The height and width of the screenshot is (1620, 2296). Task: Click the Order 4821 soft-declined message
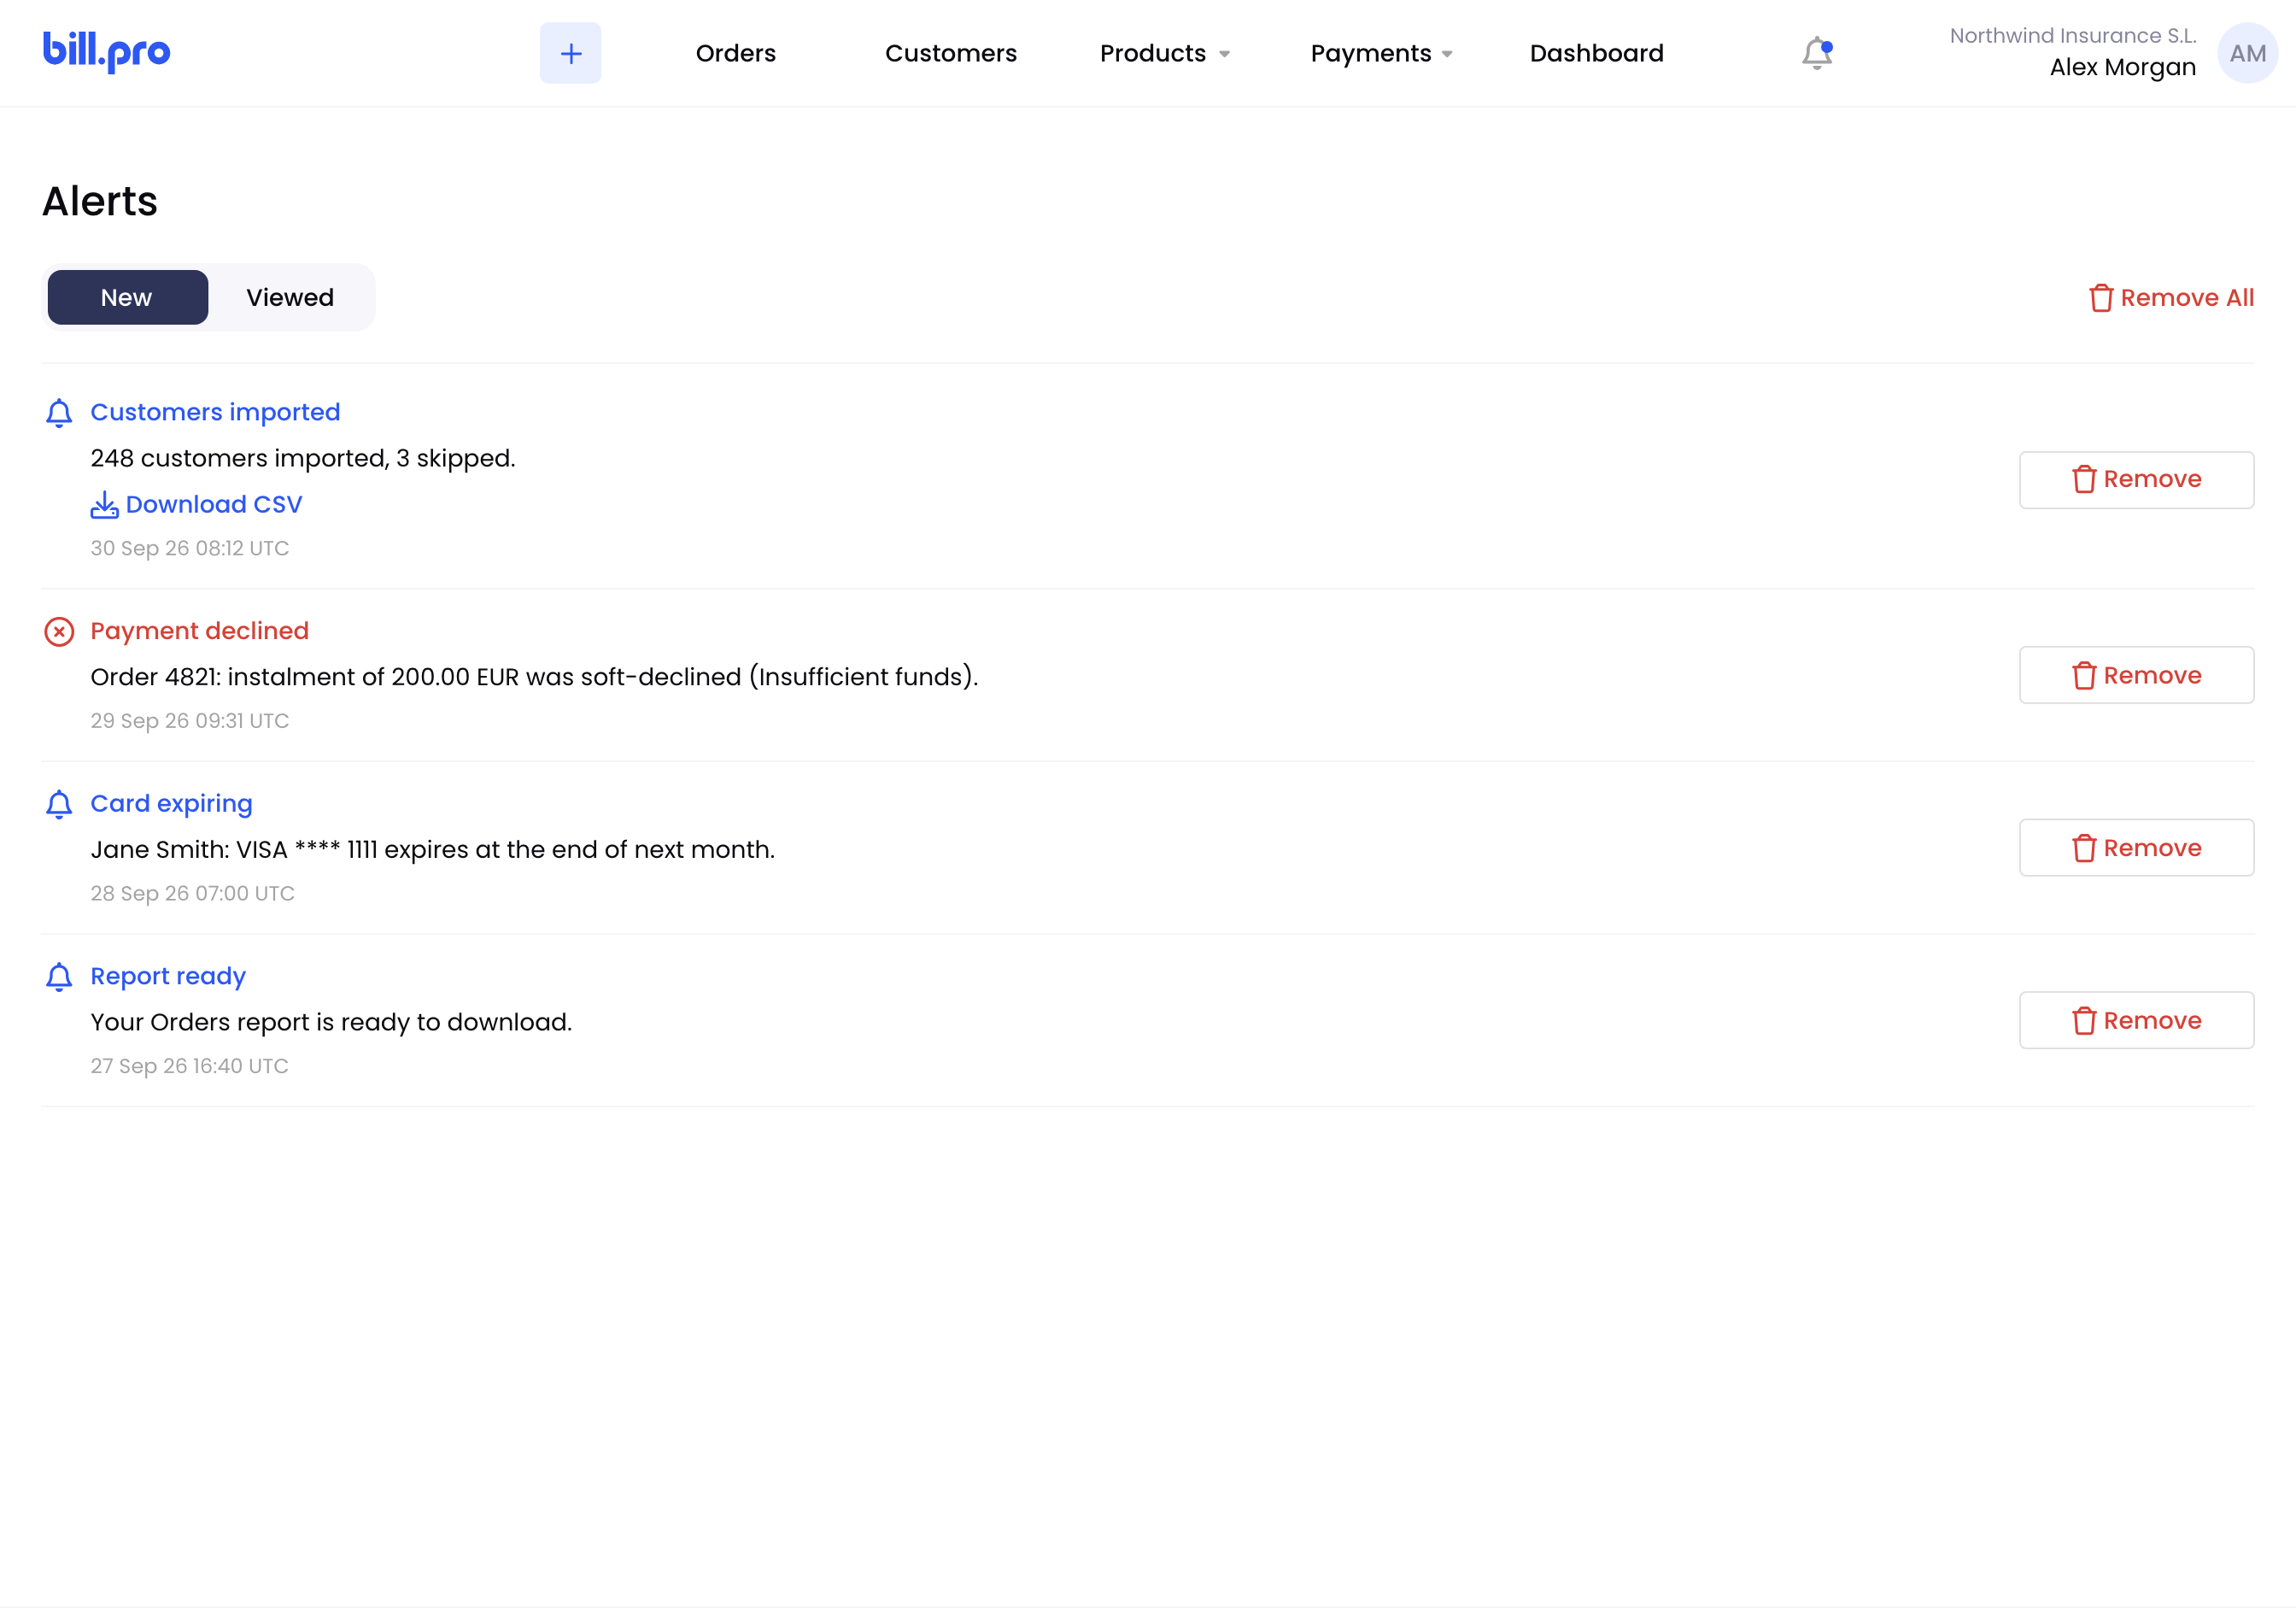pyautogui.click(x=534, y=677)
